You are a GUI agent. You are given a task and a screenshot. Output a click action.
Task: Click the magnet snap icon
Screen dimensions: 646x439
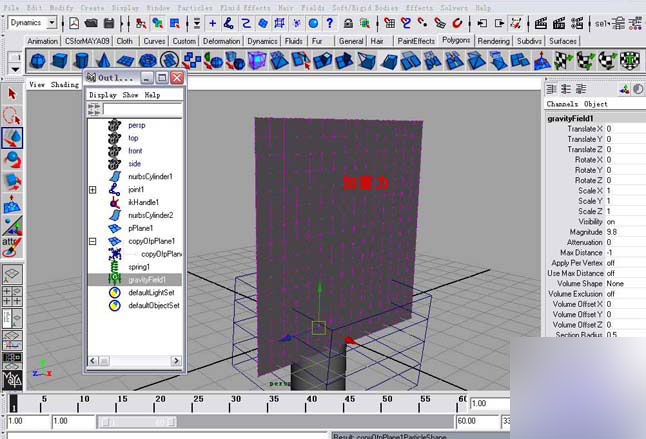coord(457,23)
